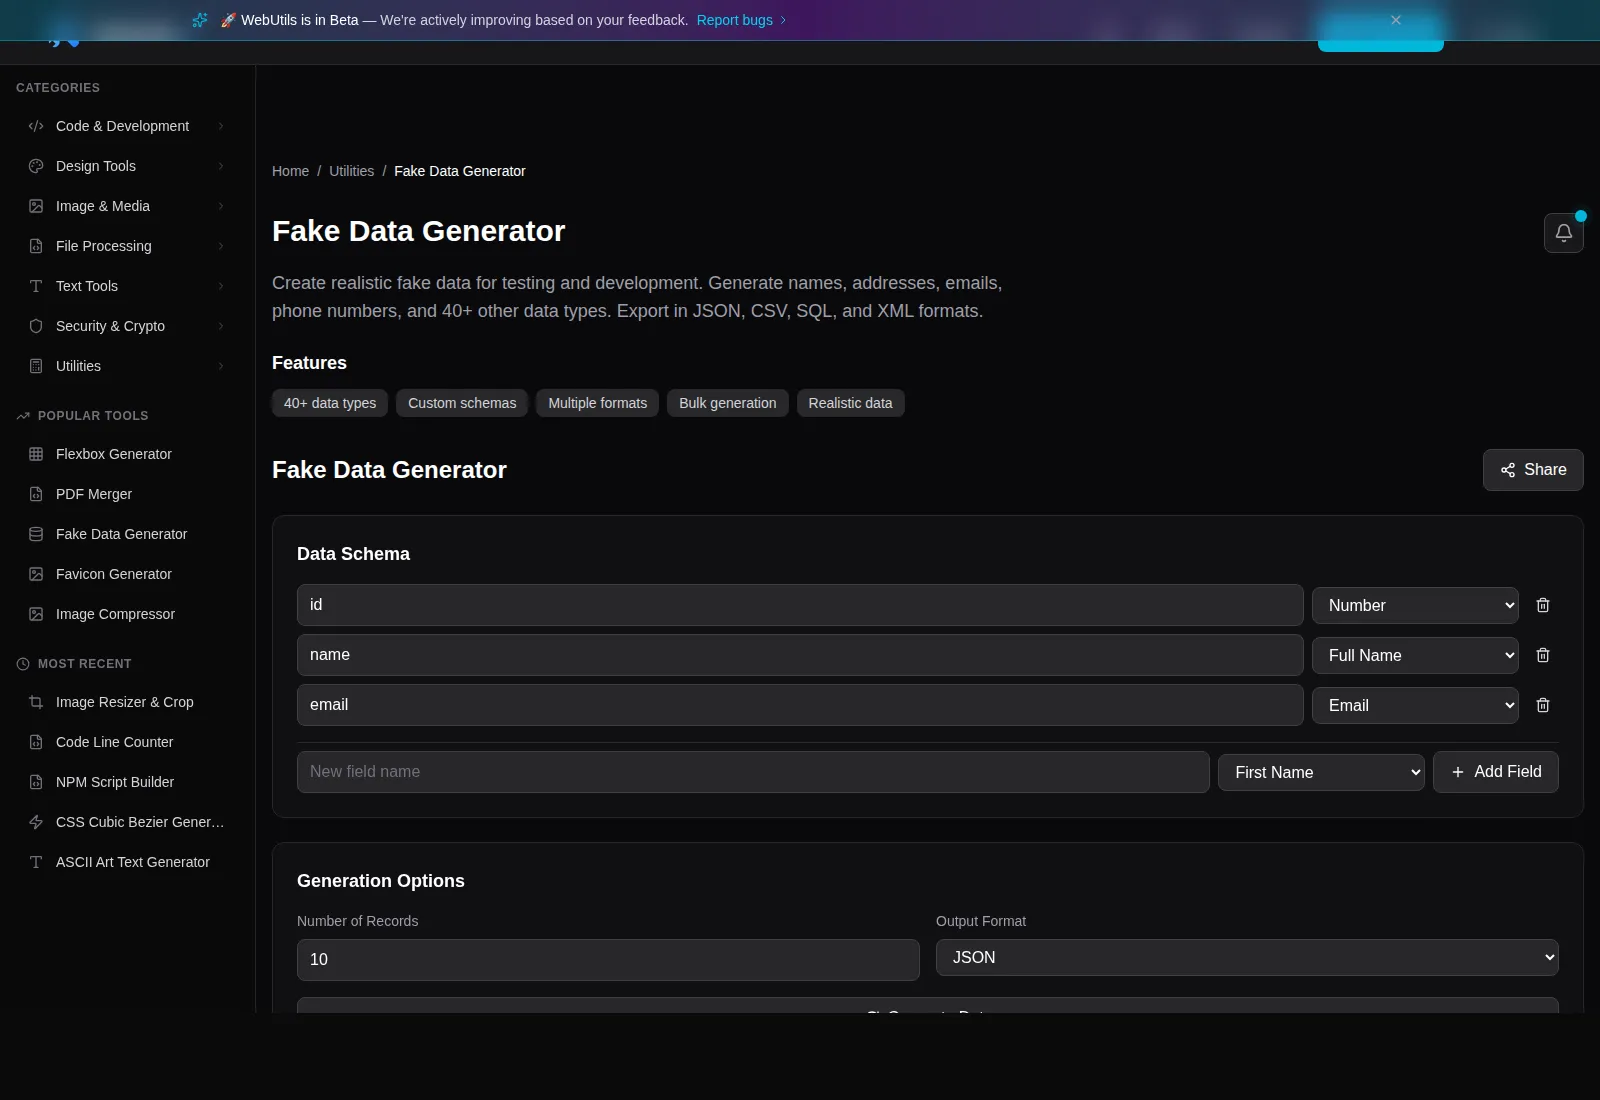Viewport: 1600px width, 1100px height.
Task: Click the Utilities calculator icon
Action: pyautogui.click(x=36, y=366)
